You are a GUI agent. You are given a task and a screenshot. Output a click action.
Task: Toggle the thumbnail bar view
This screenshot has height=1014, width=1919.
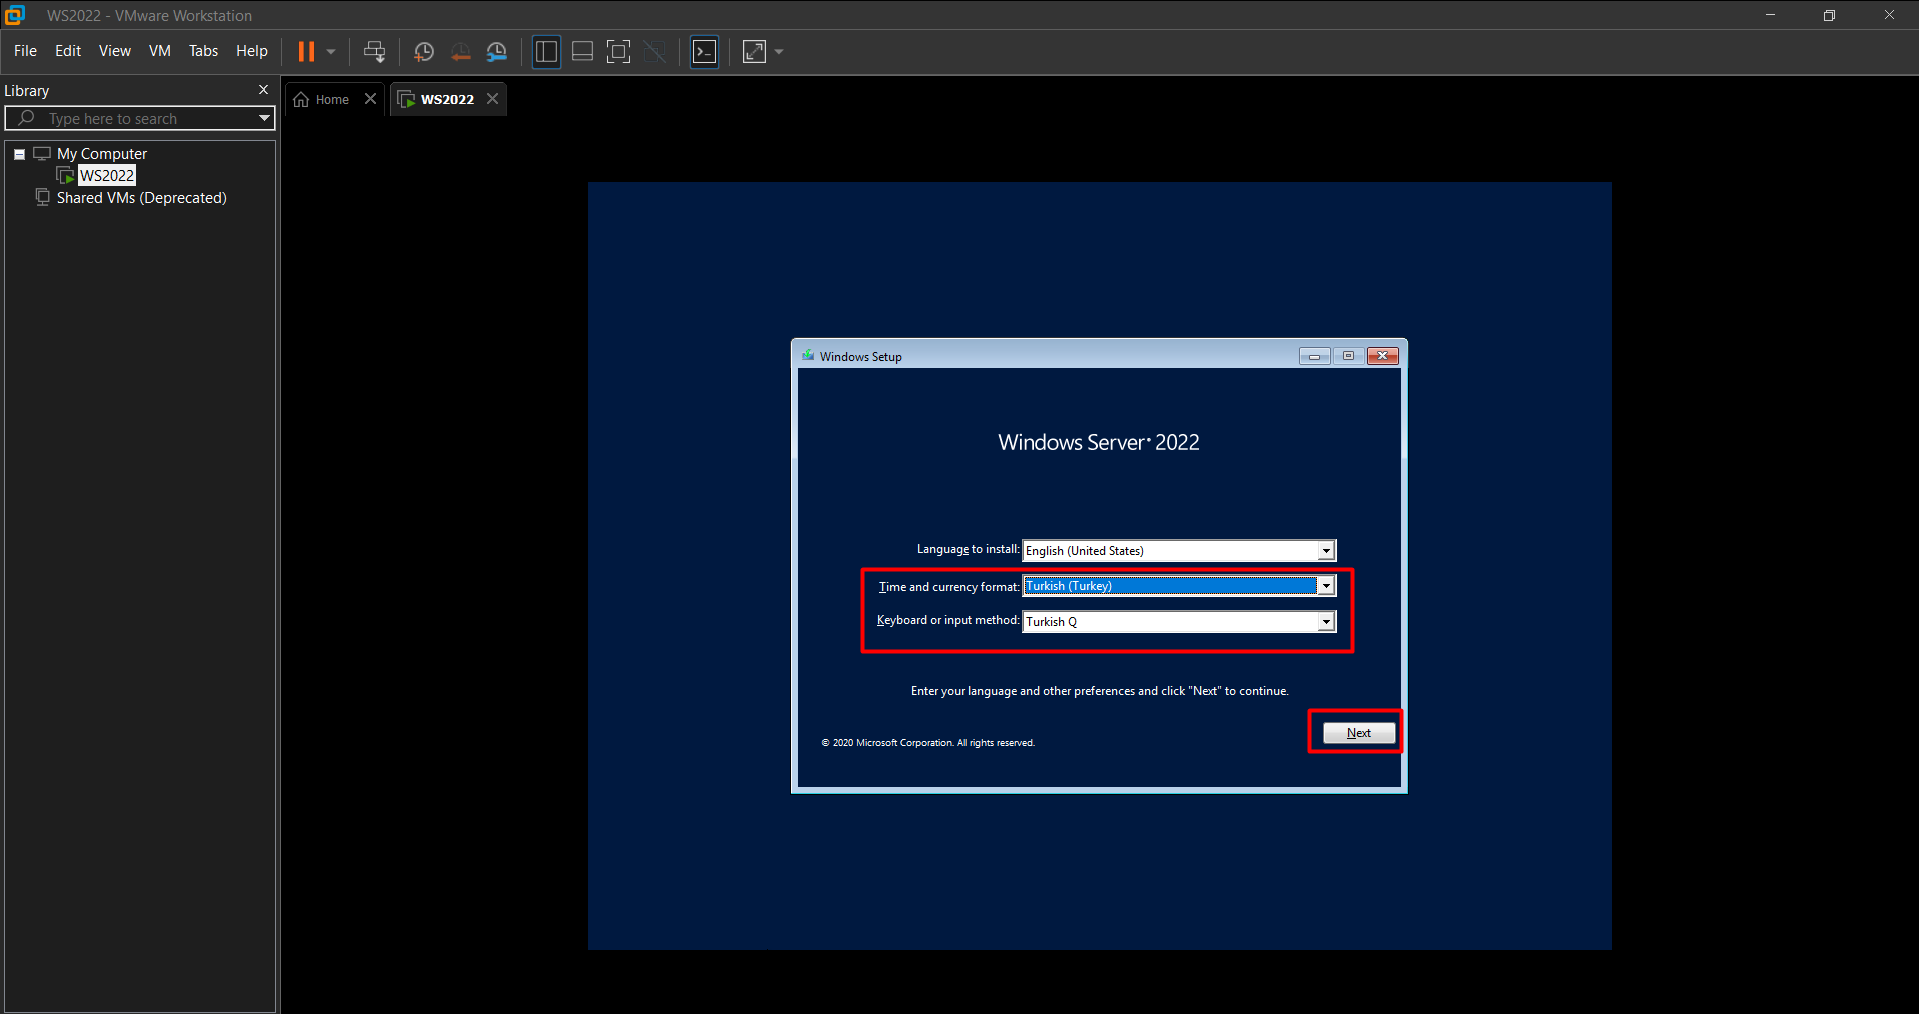click(582, 51)
